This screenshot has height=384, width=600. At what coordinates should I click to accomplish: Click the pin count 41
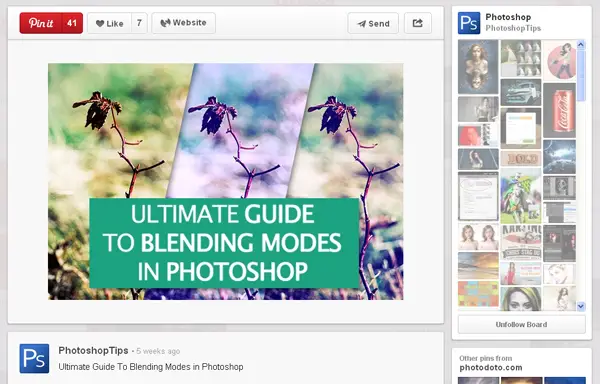click(x=72, y=23)
